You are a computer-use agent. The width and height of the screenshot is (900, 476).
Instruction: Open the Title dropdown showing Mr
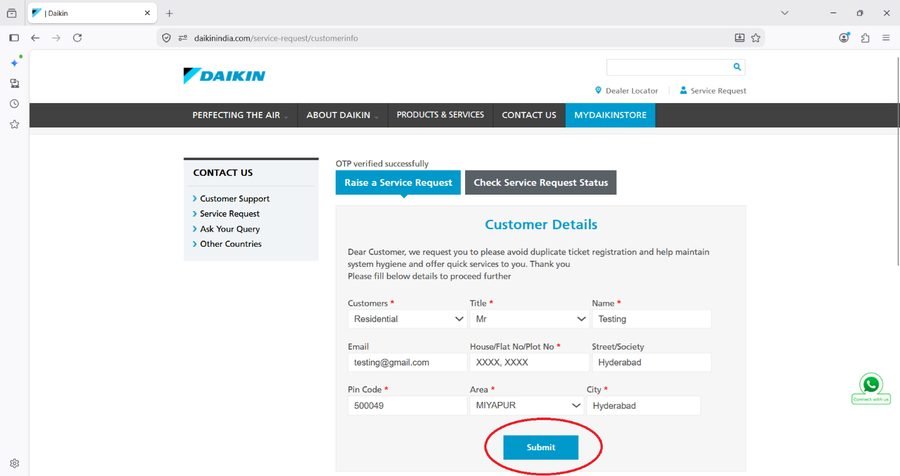click(529, 319)
